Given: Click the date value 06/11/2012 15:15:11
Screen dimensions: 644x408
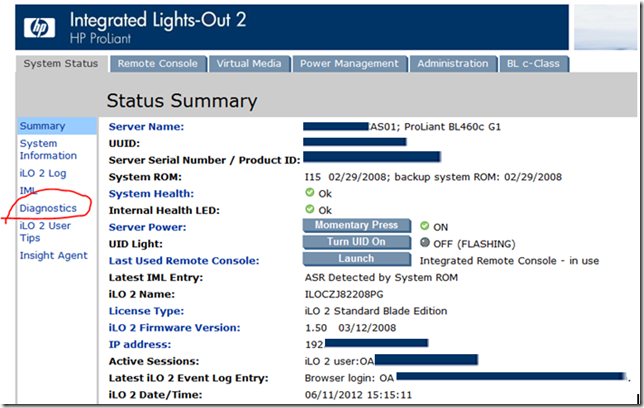Looking at the screenshot, I should coord(358,395).
